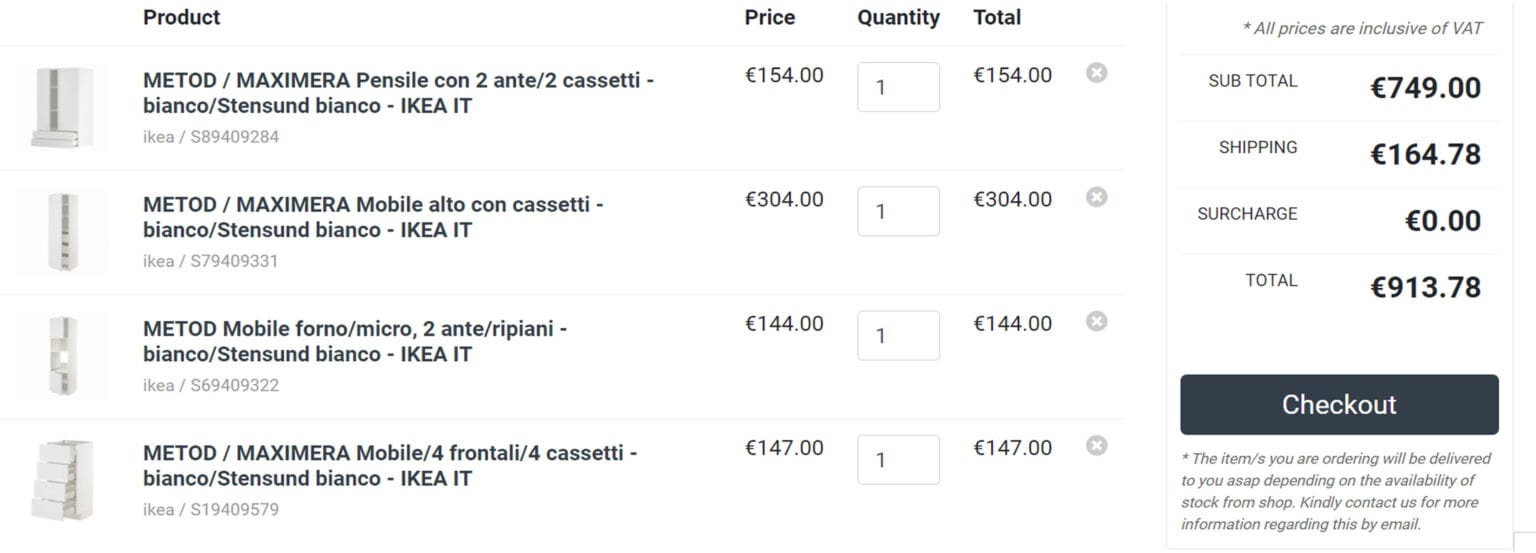Click the 4 frontali/4 cassetti thumbnail
This screenshot has width=1536, height=553.
[x=62, y=480]
